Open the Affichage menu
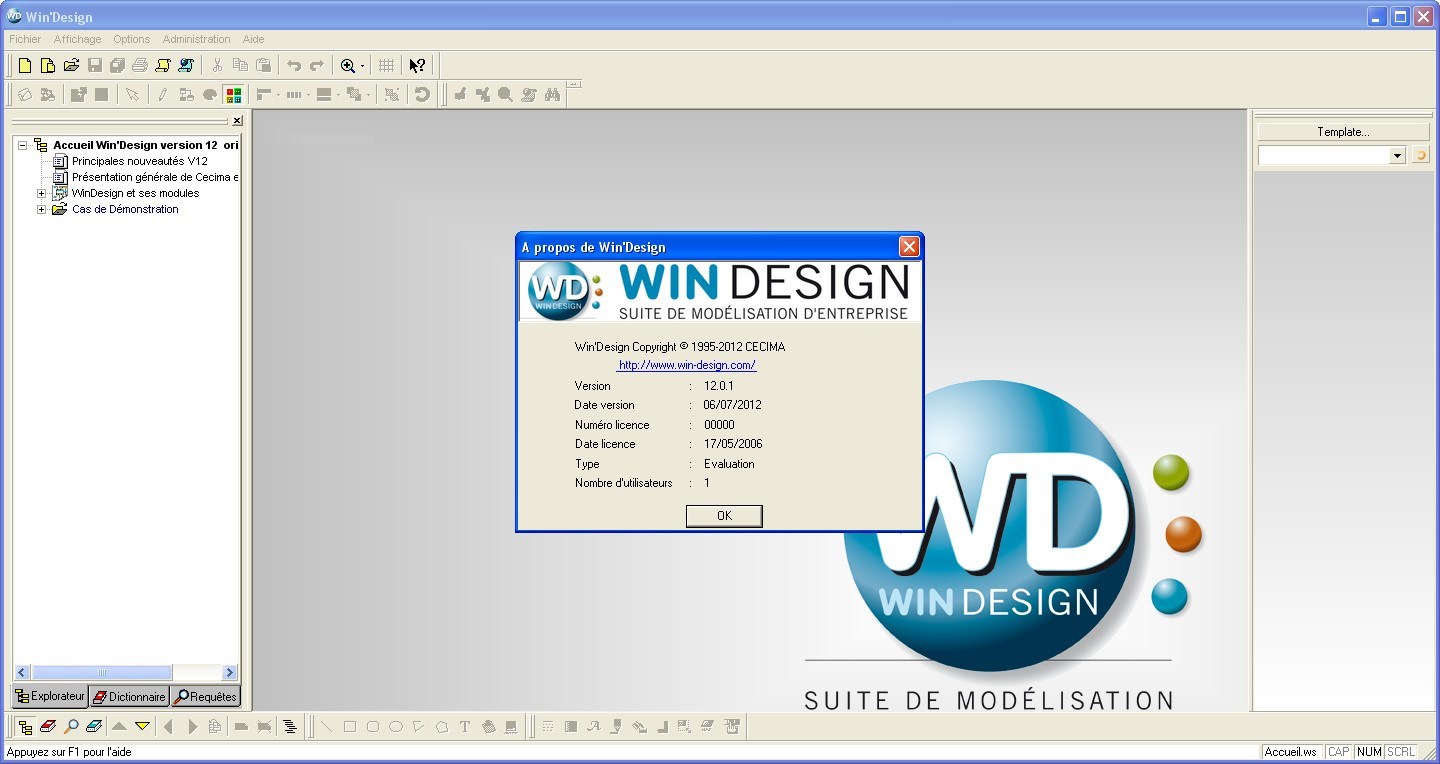Screen dimensions: 1440x764 click(77, 39)
